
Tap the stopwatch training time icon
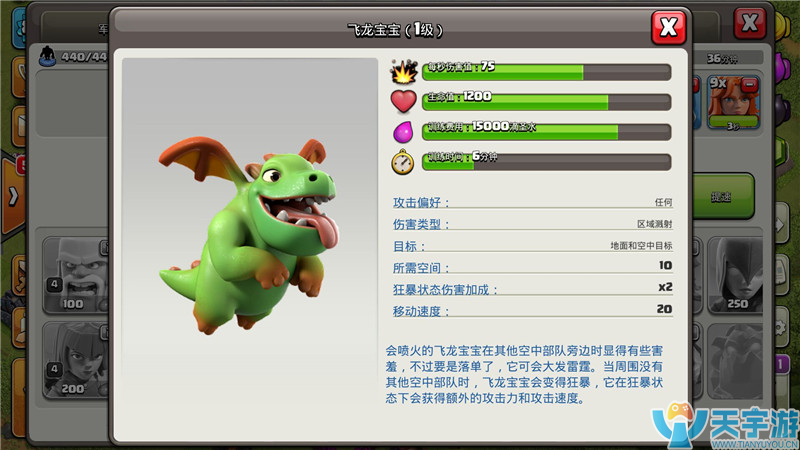coord(403,162)
